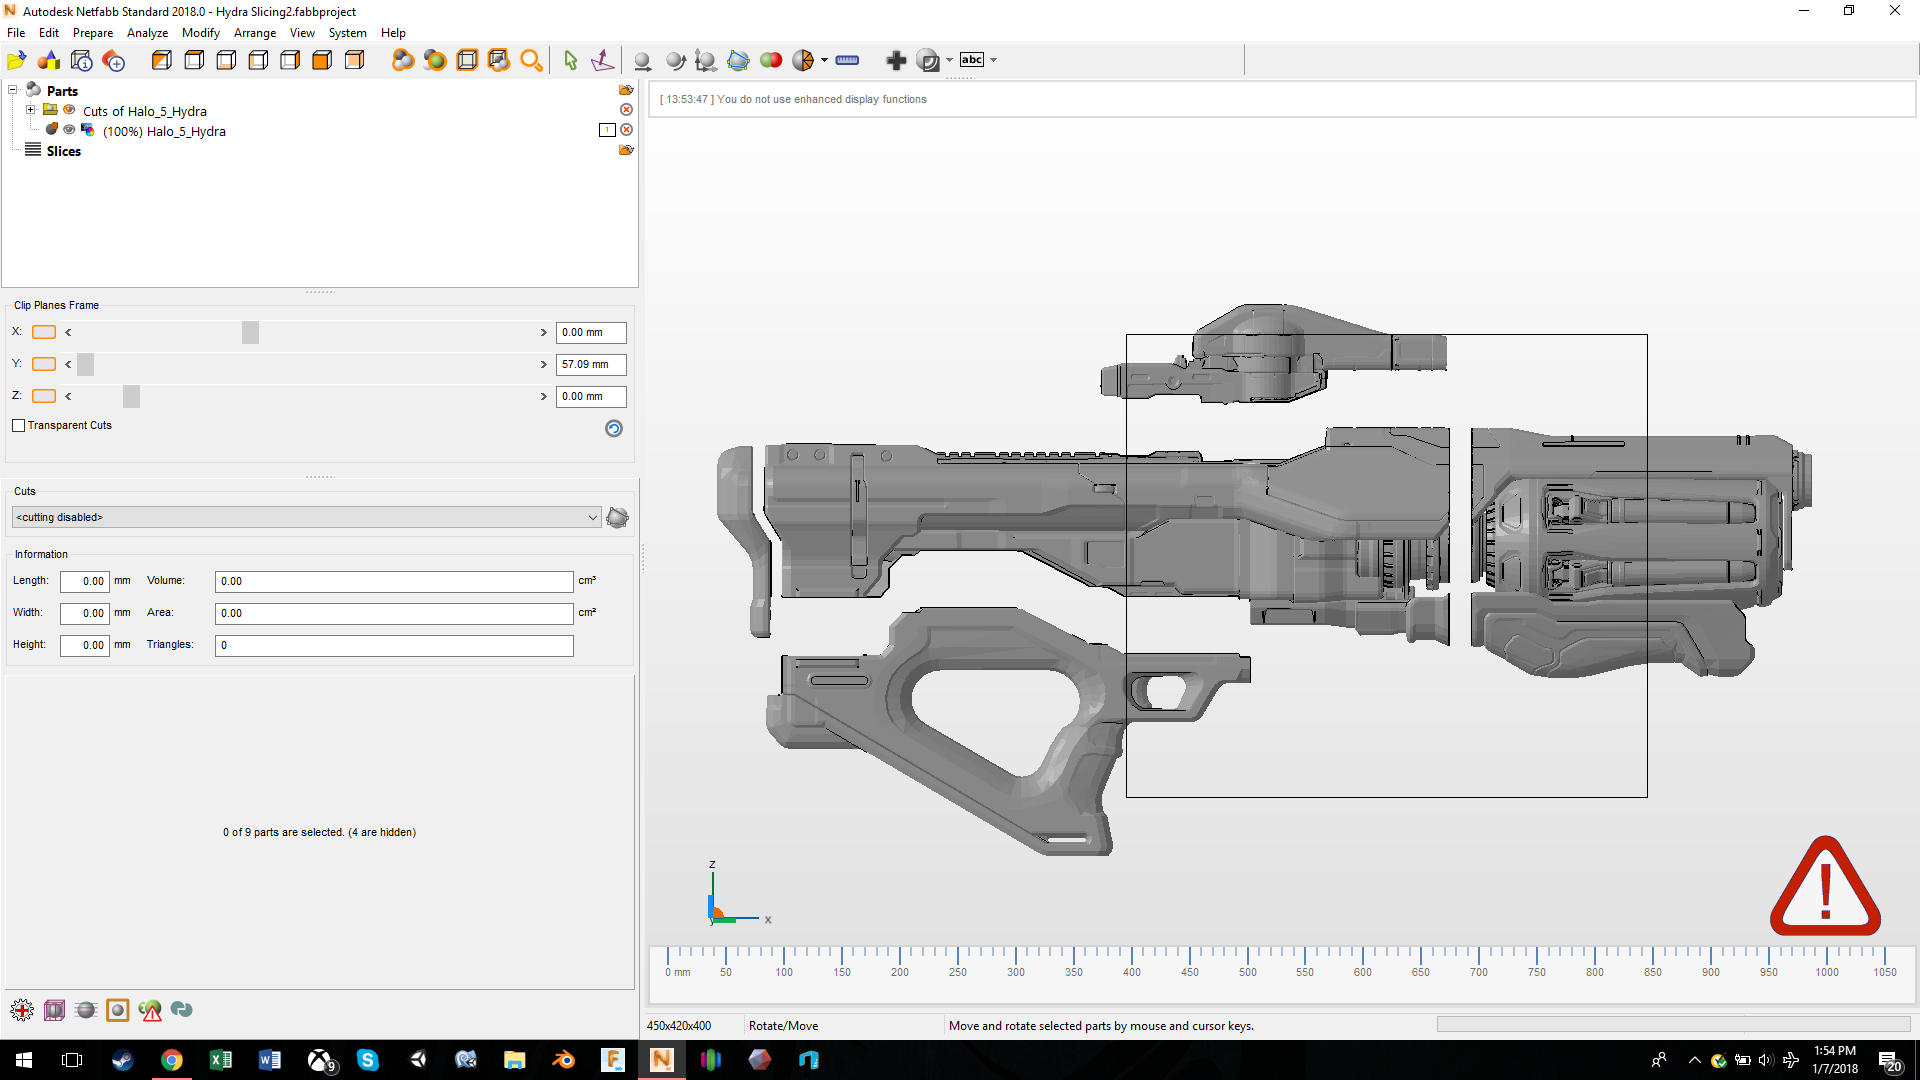Click the black plus repair icon
The width and height of the screenshot is (1920, 1080).
tap(896, 61)
